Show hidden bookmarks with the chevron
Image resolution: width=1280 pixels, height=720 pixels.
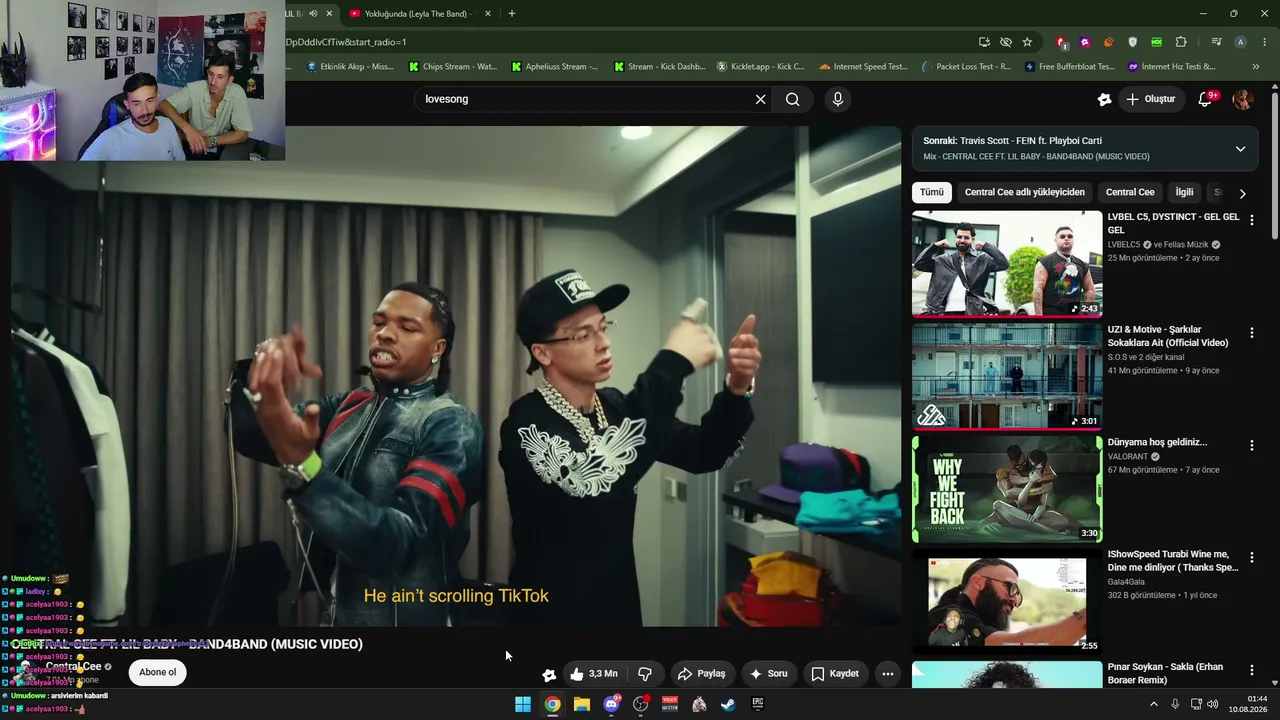(1256, 67)
